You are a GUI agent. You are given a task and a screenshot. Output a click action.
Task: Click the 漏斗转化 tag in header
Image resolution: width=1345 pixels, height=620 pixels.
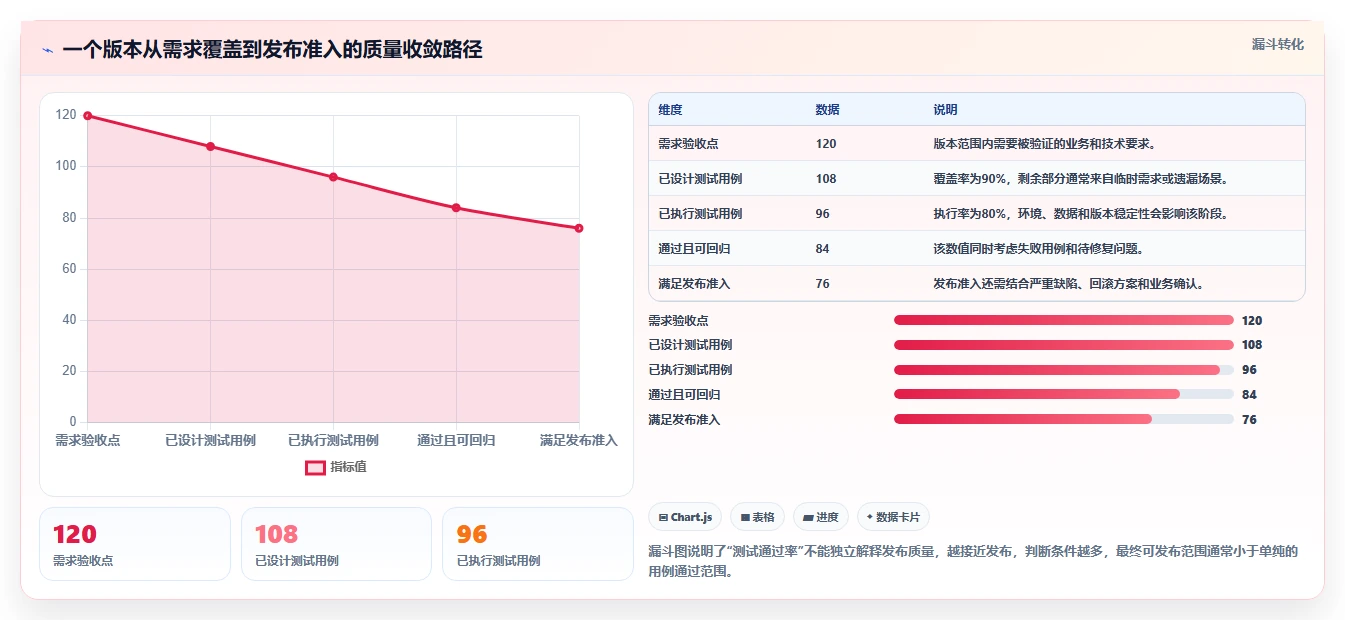tap(1278, 44)
